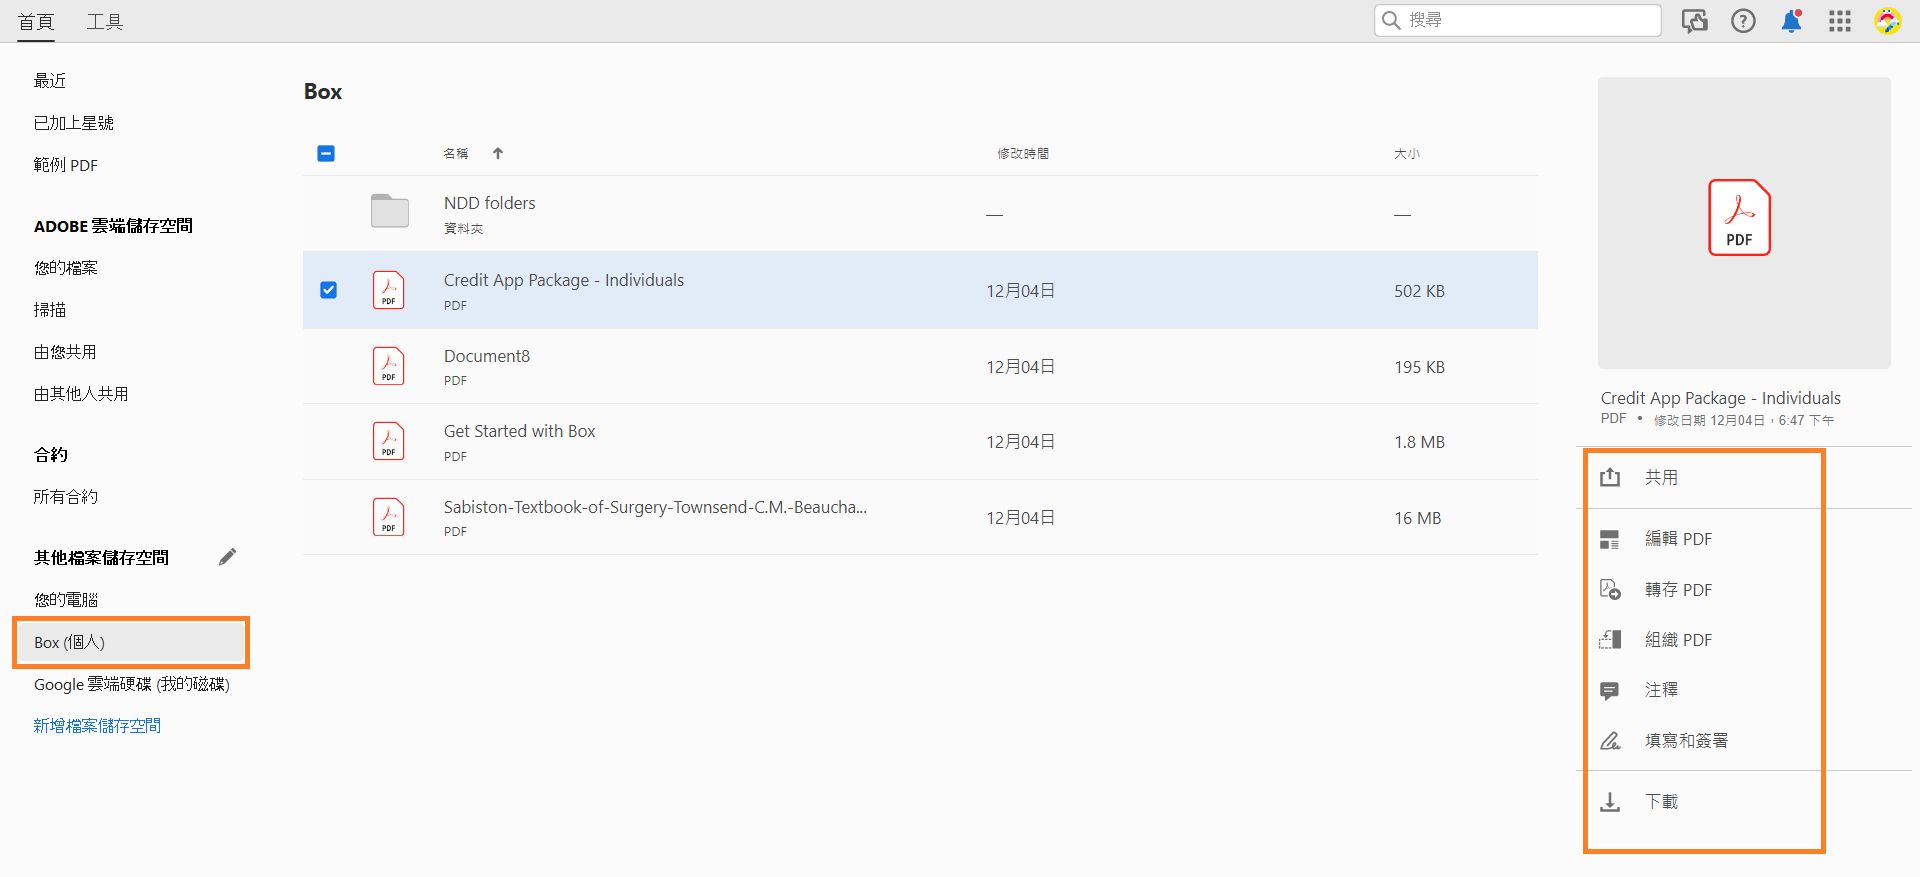Toggle the select-all checkbox in header
This screenshot has height=877, width=1920.
[326, 153]
